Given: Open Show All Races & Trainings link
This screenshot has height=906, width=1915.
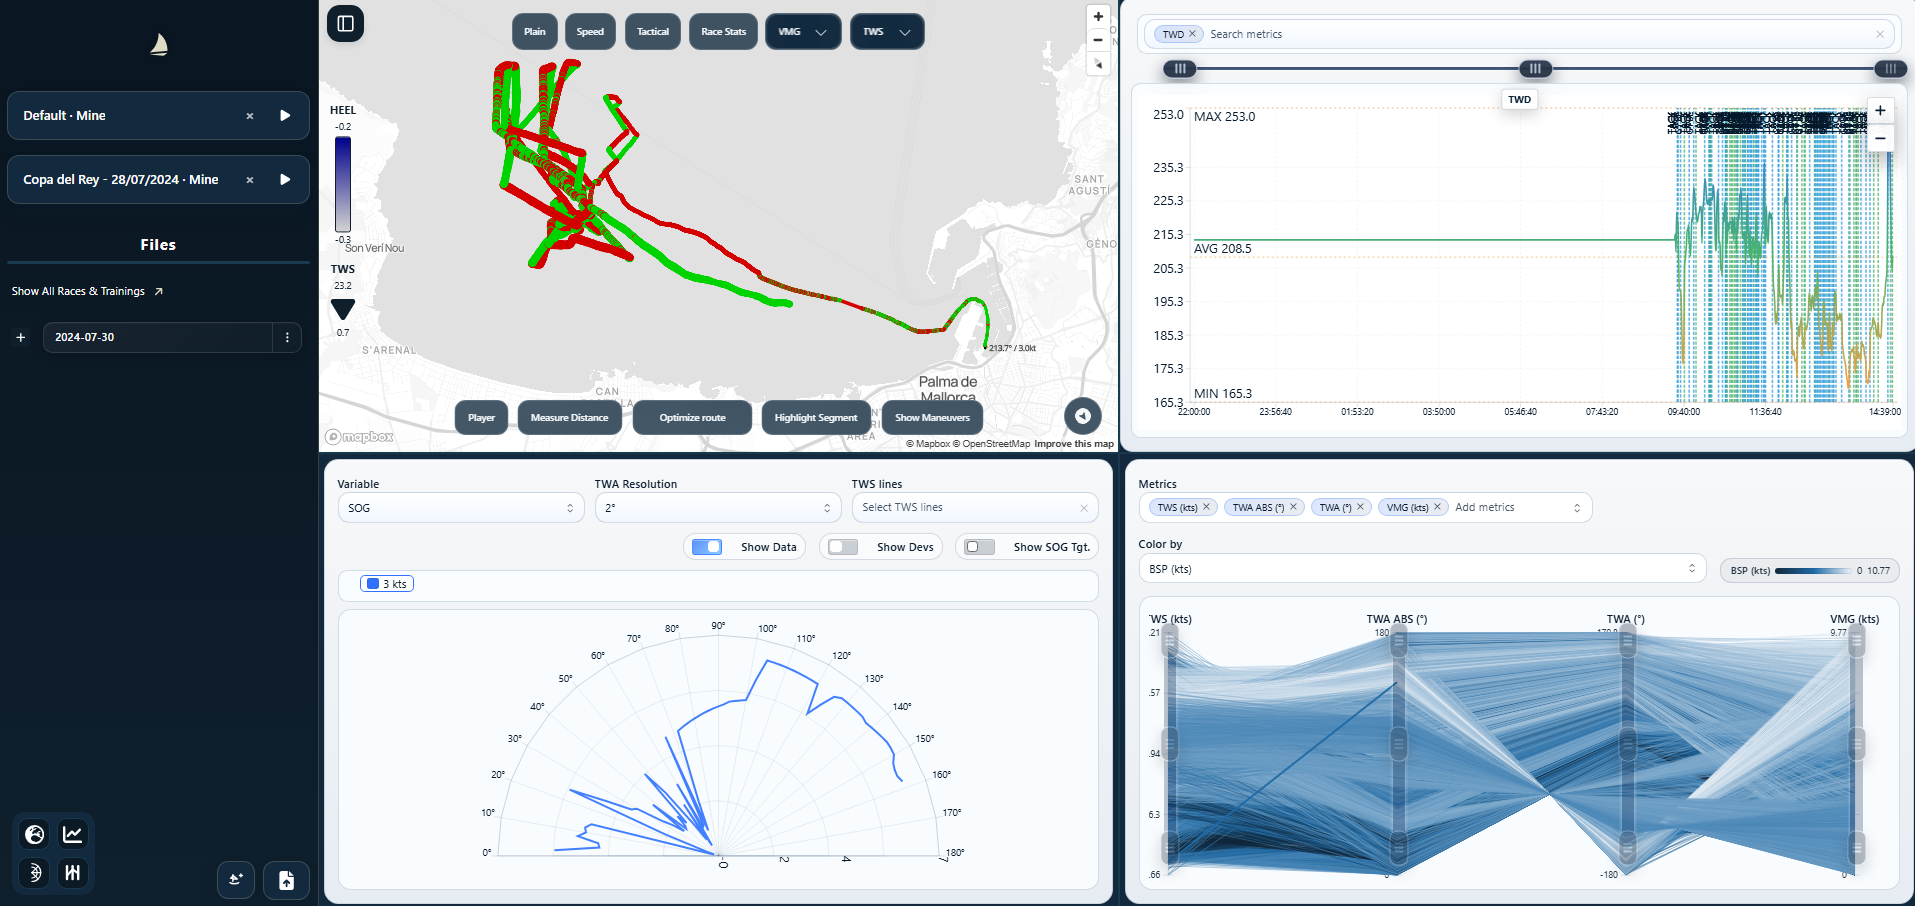Looking at the screenshot, I should 87,292.
